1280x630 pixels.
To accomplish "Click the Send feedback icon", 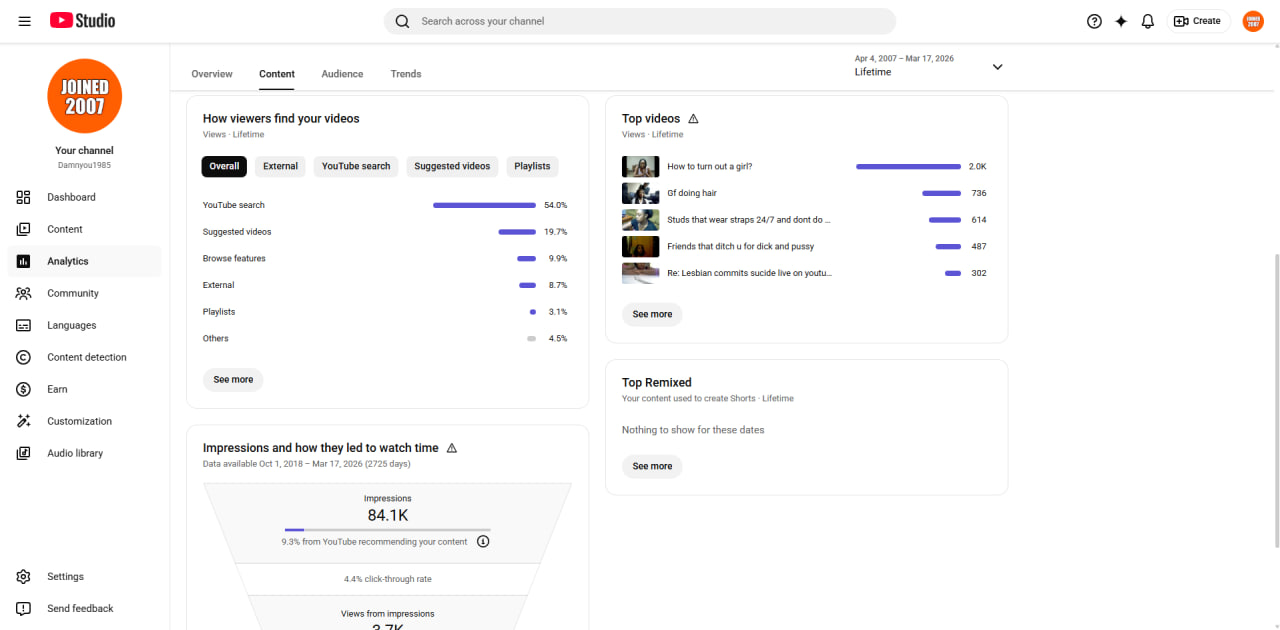I will pyautogui.click(x=24, y=608).
